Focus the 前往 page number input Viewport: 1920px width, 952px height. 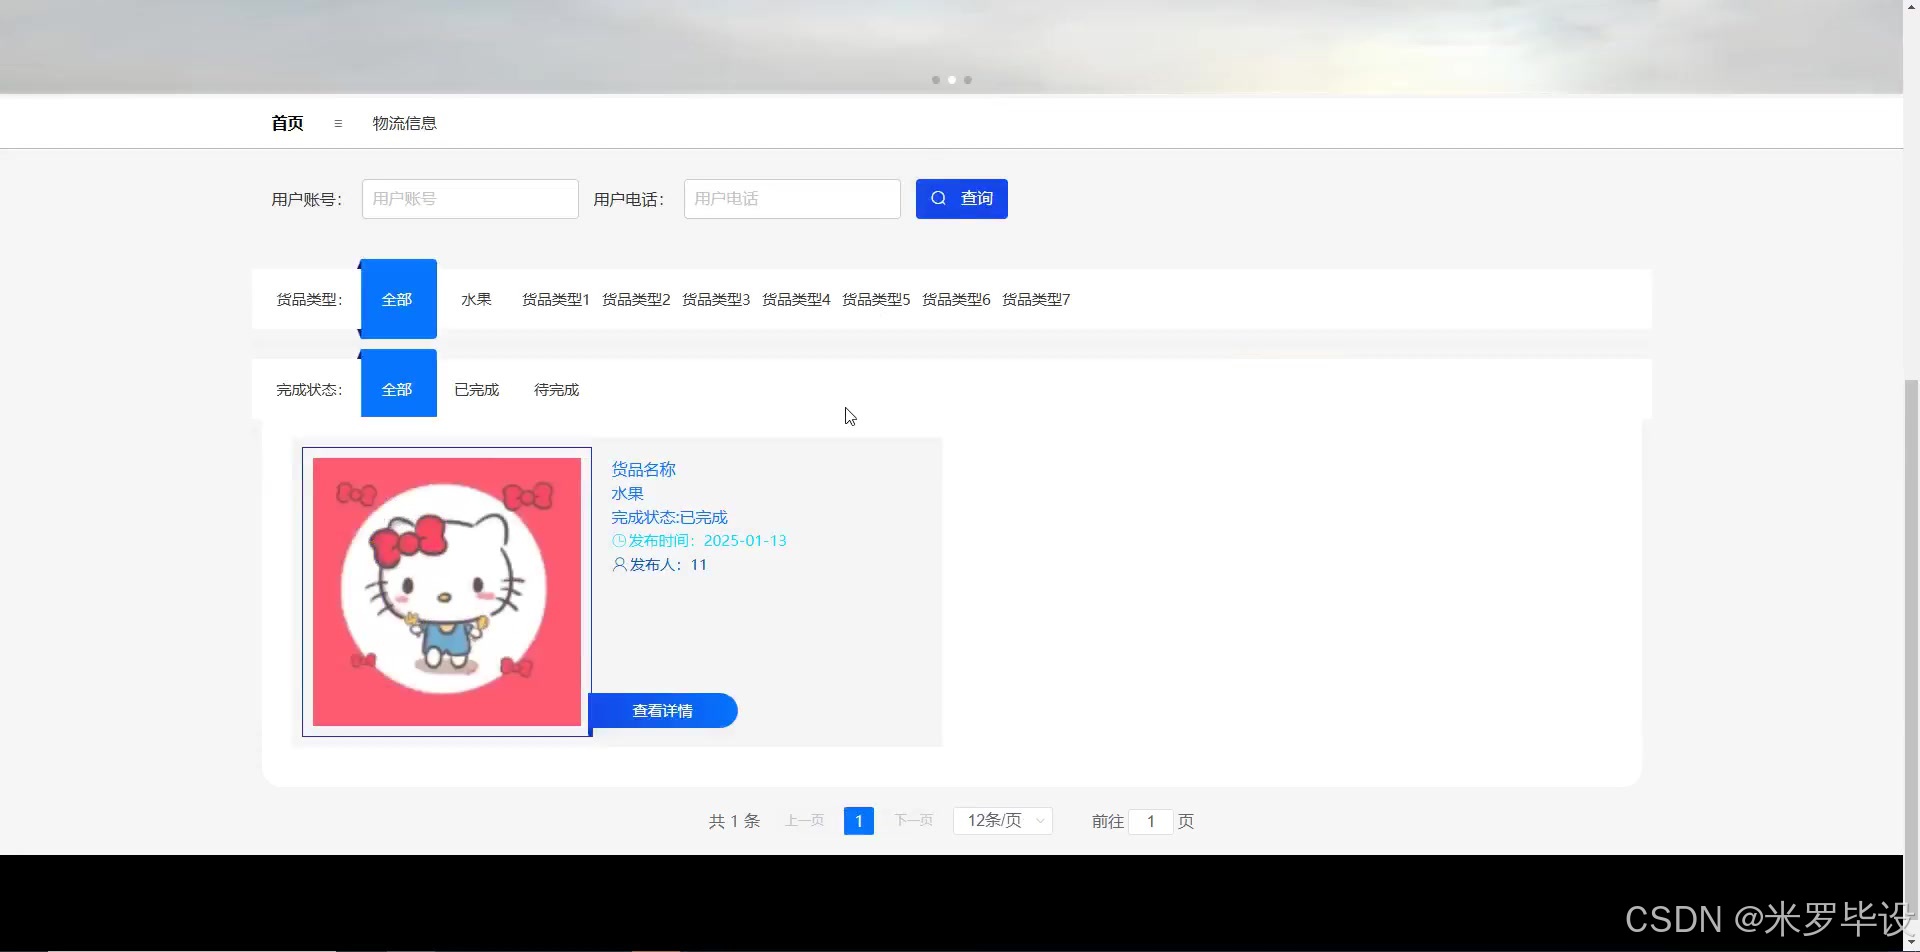[1151, 822]
